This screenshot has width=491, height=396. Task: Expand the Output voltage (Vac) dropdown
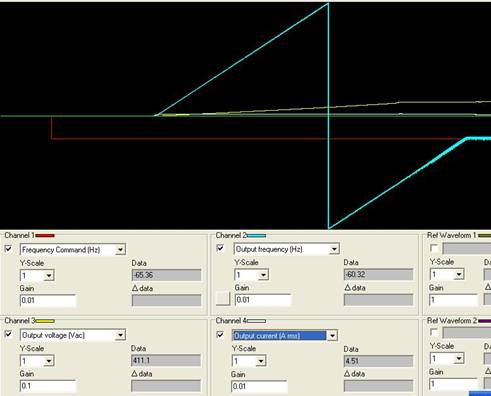120,335
